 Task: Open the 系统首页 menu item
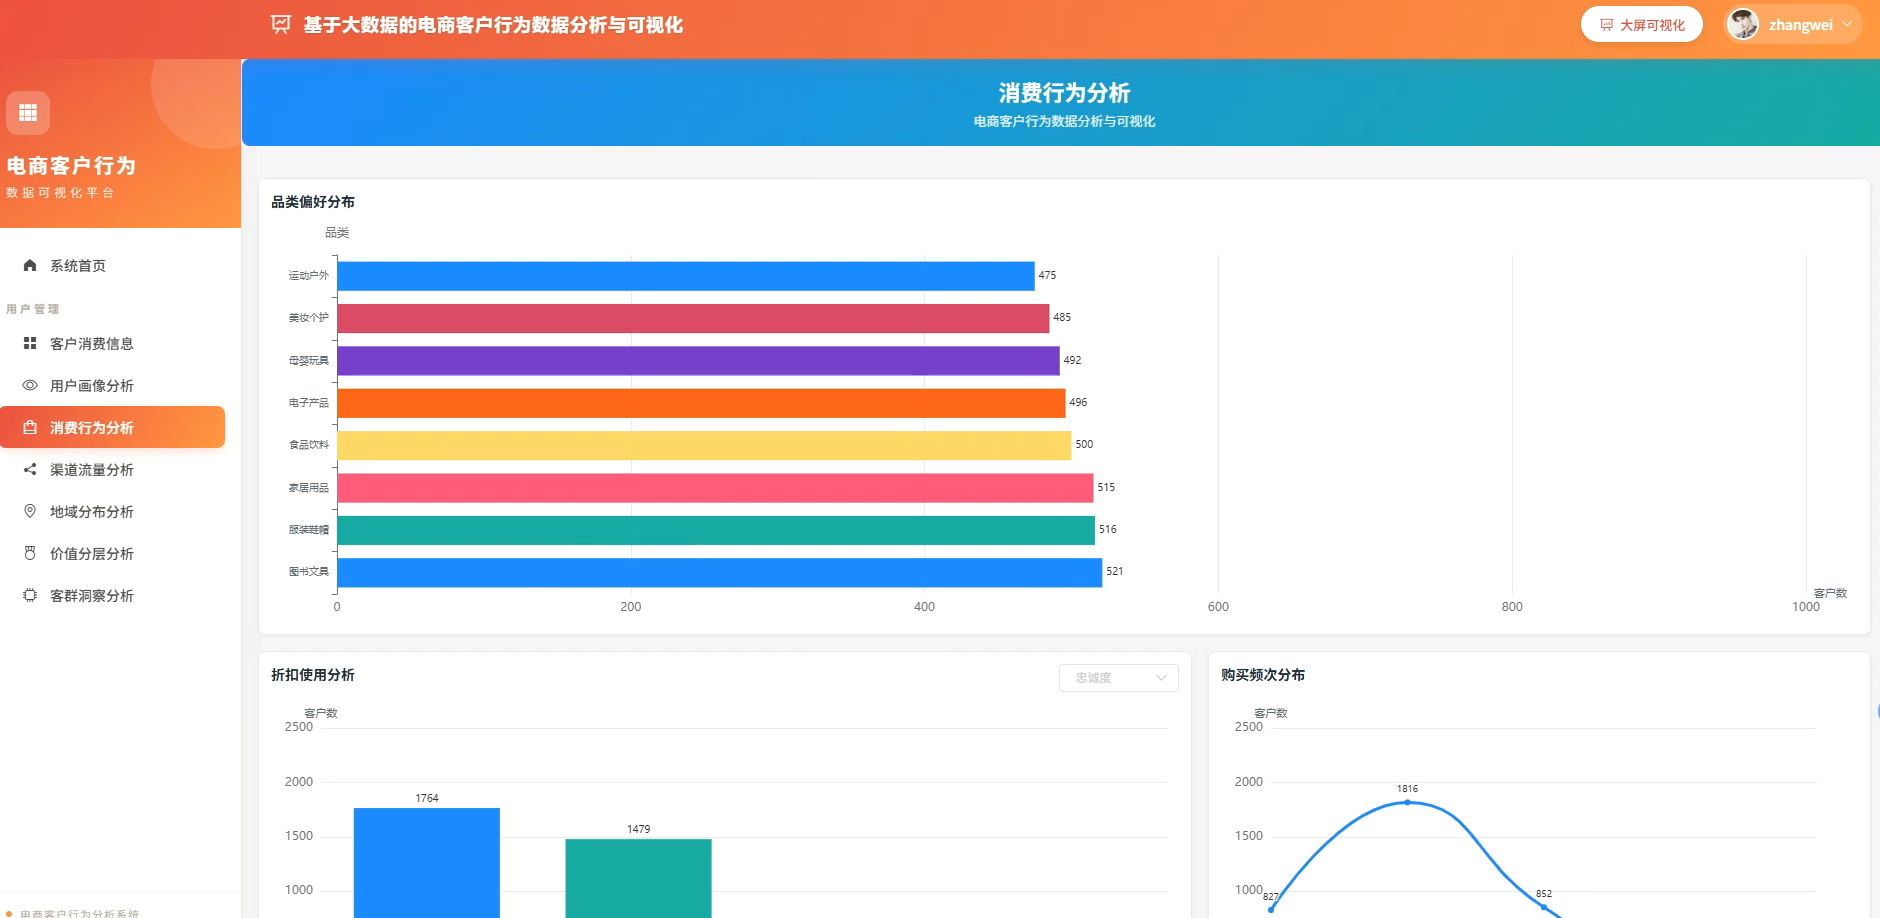(x=112, y=265)
